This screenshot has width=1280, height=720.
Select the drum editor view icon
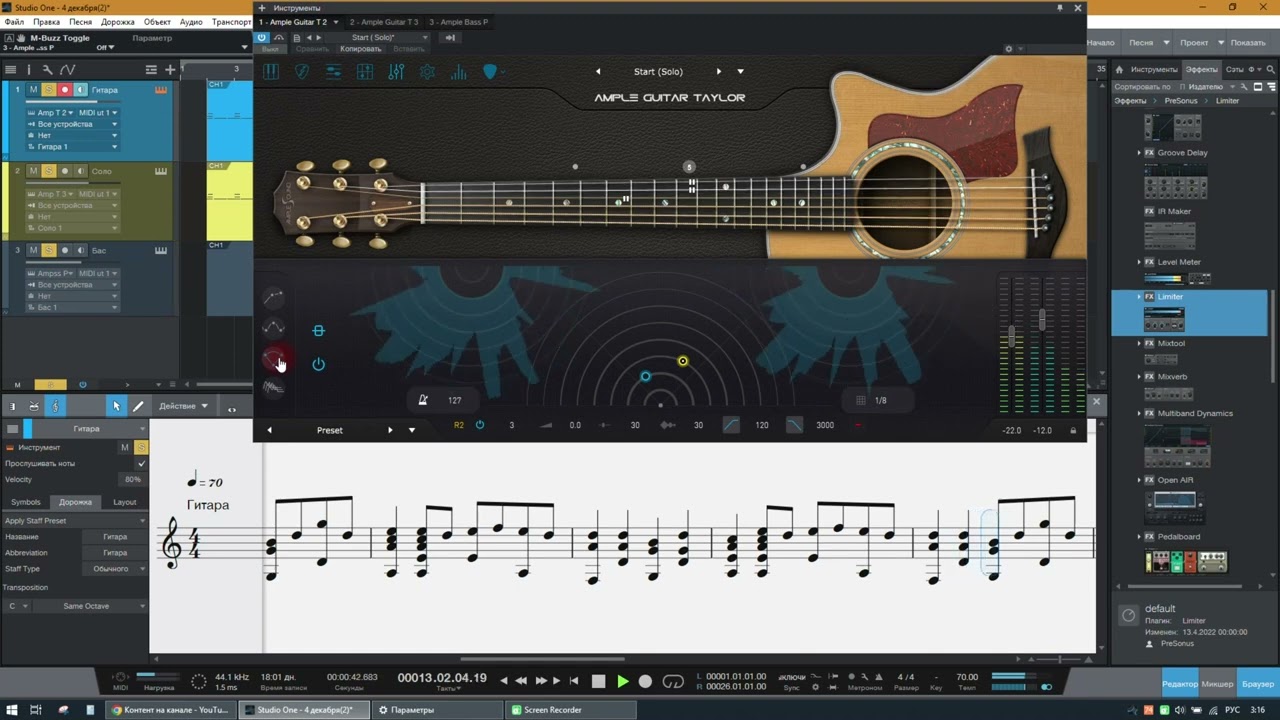pyautogui.click(x=34, y=406)
